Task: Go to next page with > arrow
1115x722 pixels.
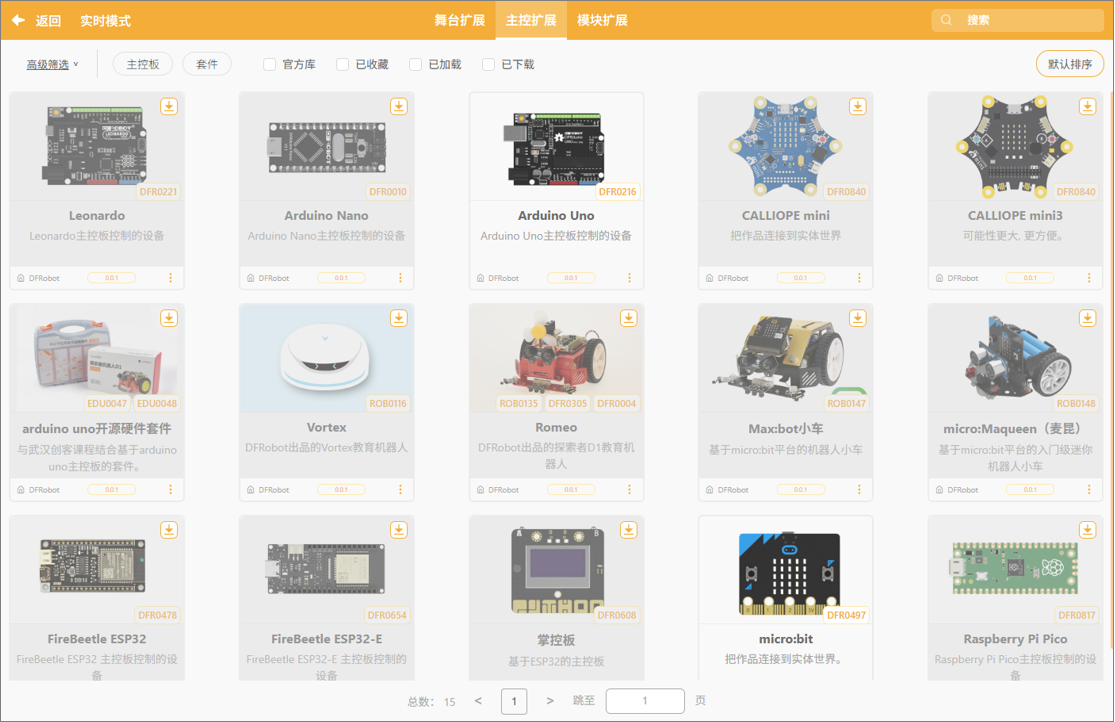Action: click(550, 701)
